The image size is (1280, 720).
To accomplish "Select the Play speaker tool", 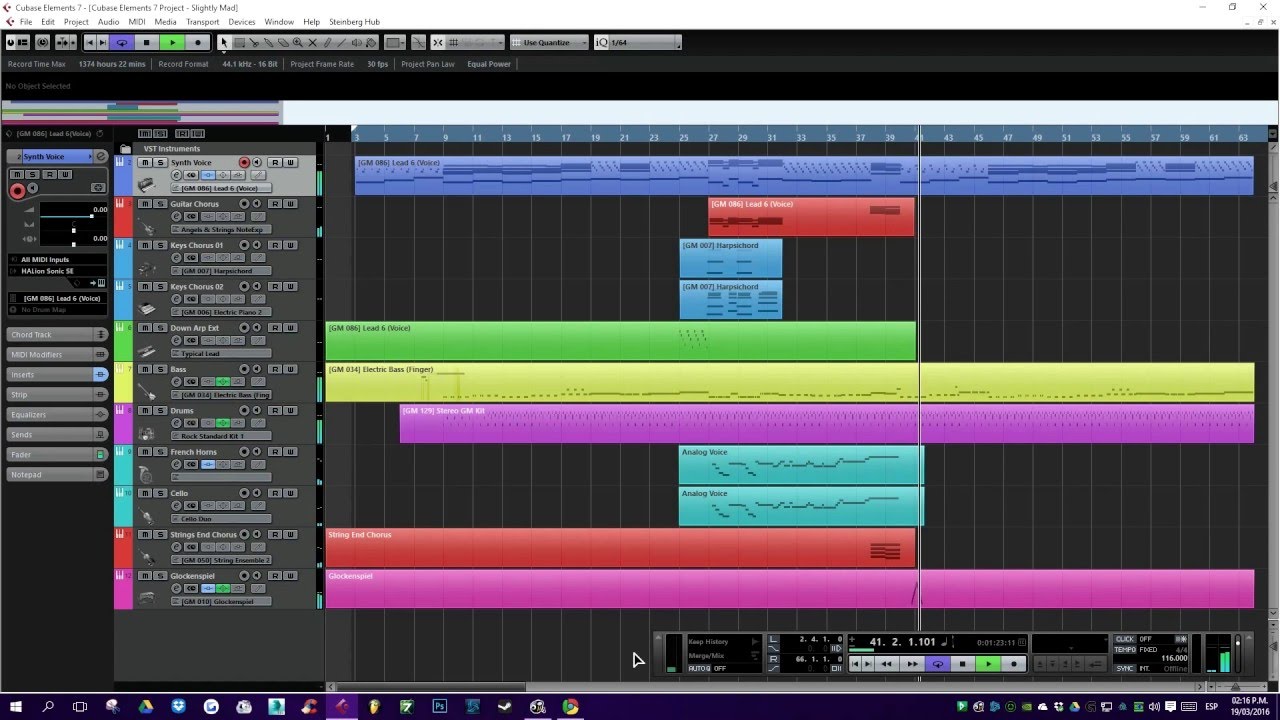I will pos(357,43).
